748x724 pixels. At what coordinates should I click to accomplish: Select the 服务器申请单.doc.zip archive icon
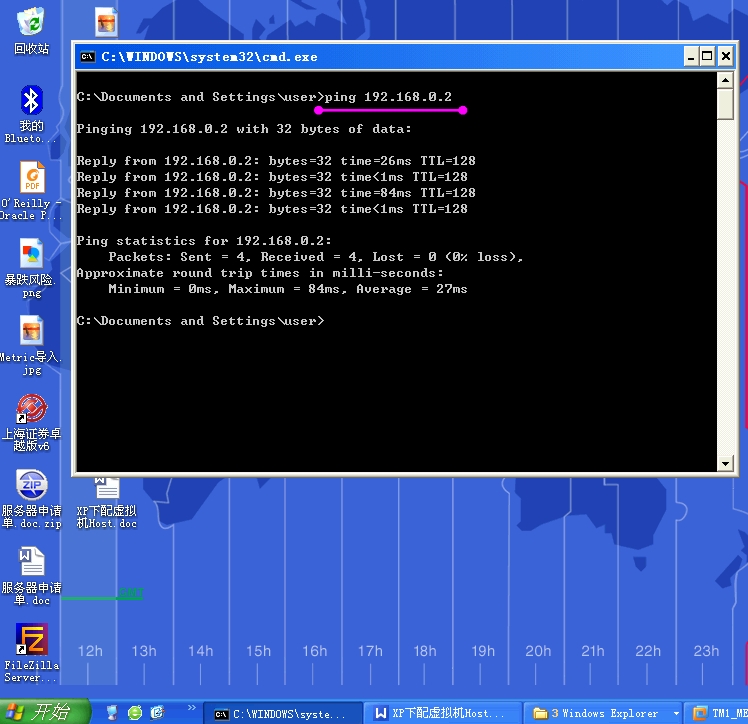point(31,499)
